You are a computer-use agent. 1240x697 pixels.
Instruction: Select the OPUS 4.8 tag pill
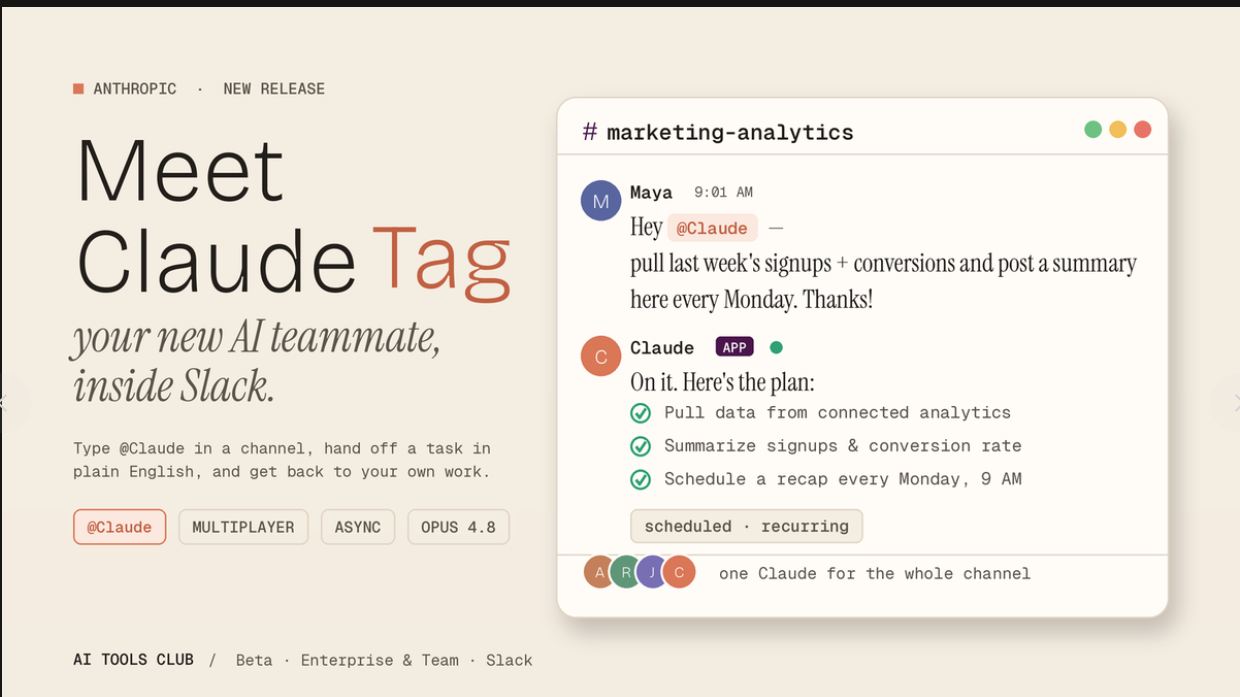tap(458, 527)
